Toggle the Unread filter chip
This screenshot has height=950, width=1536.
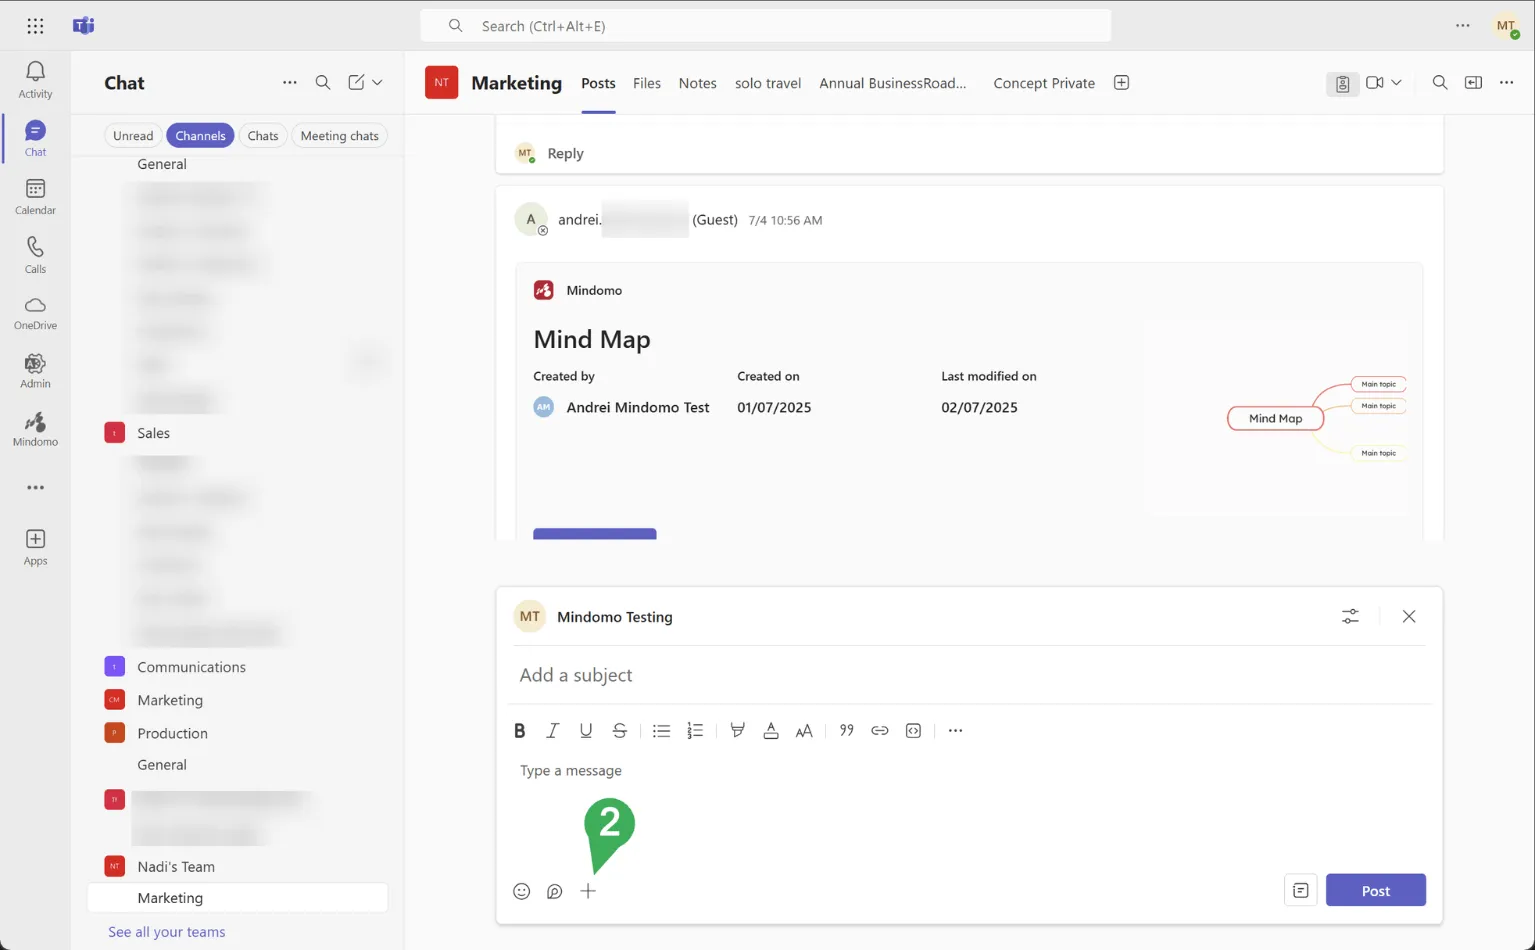click(133, 136)
